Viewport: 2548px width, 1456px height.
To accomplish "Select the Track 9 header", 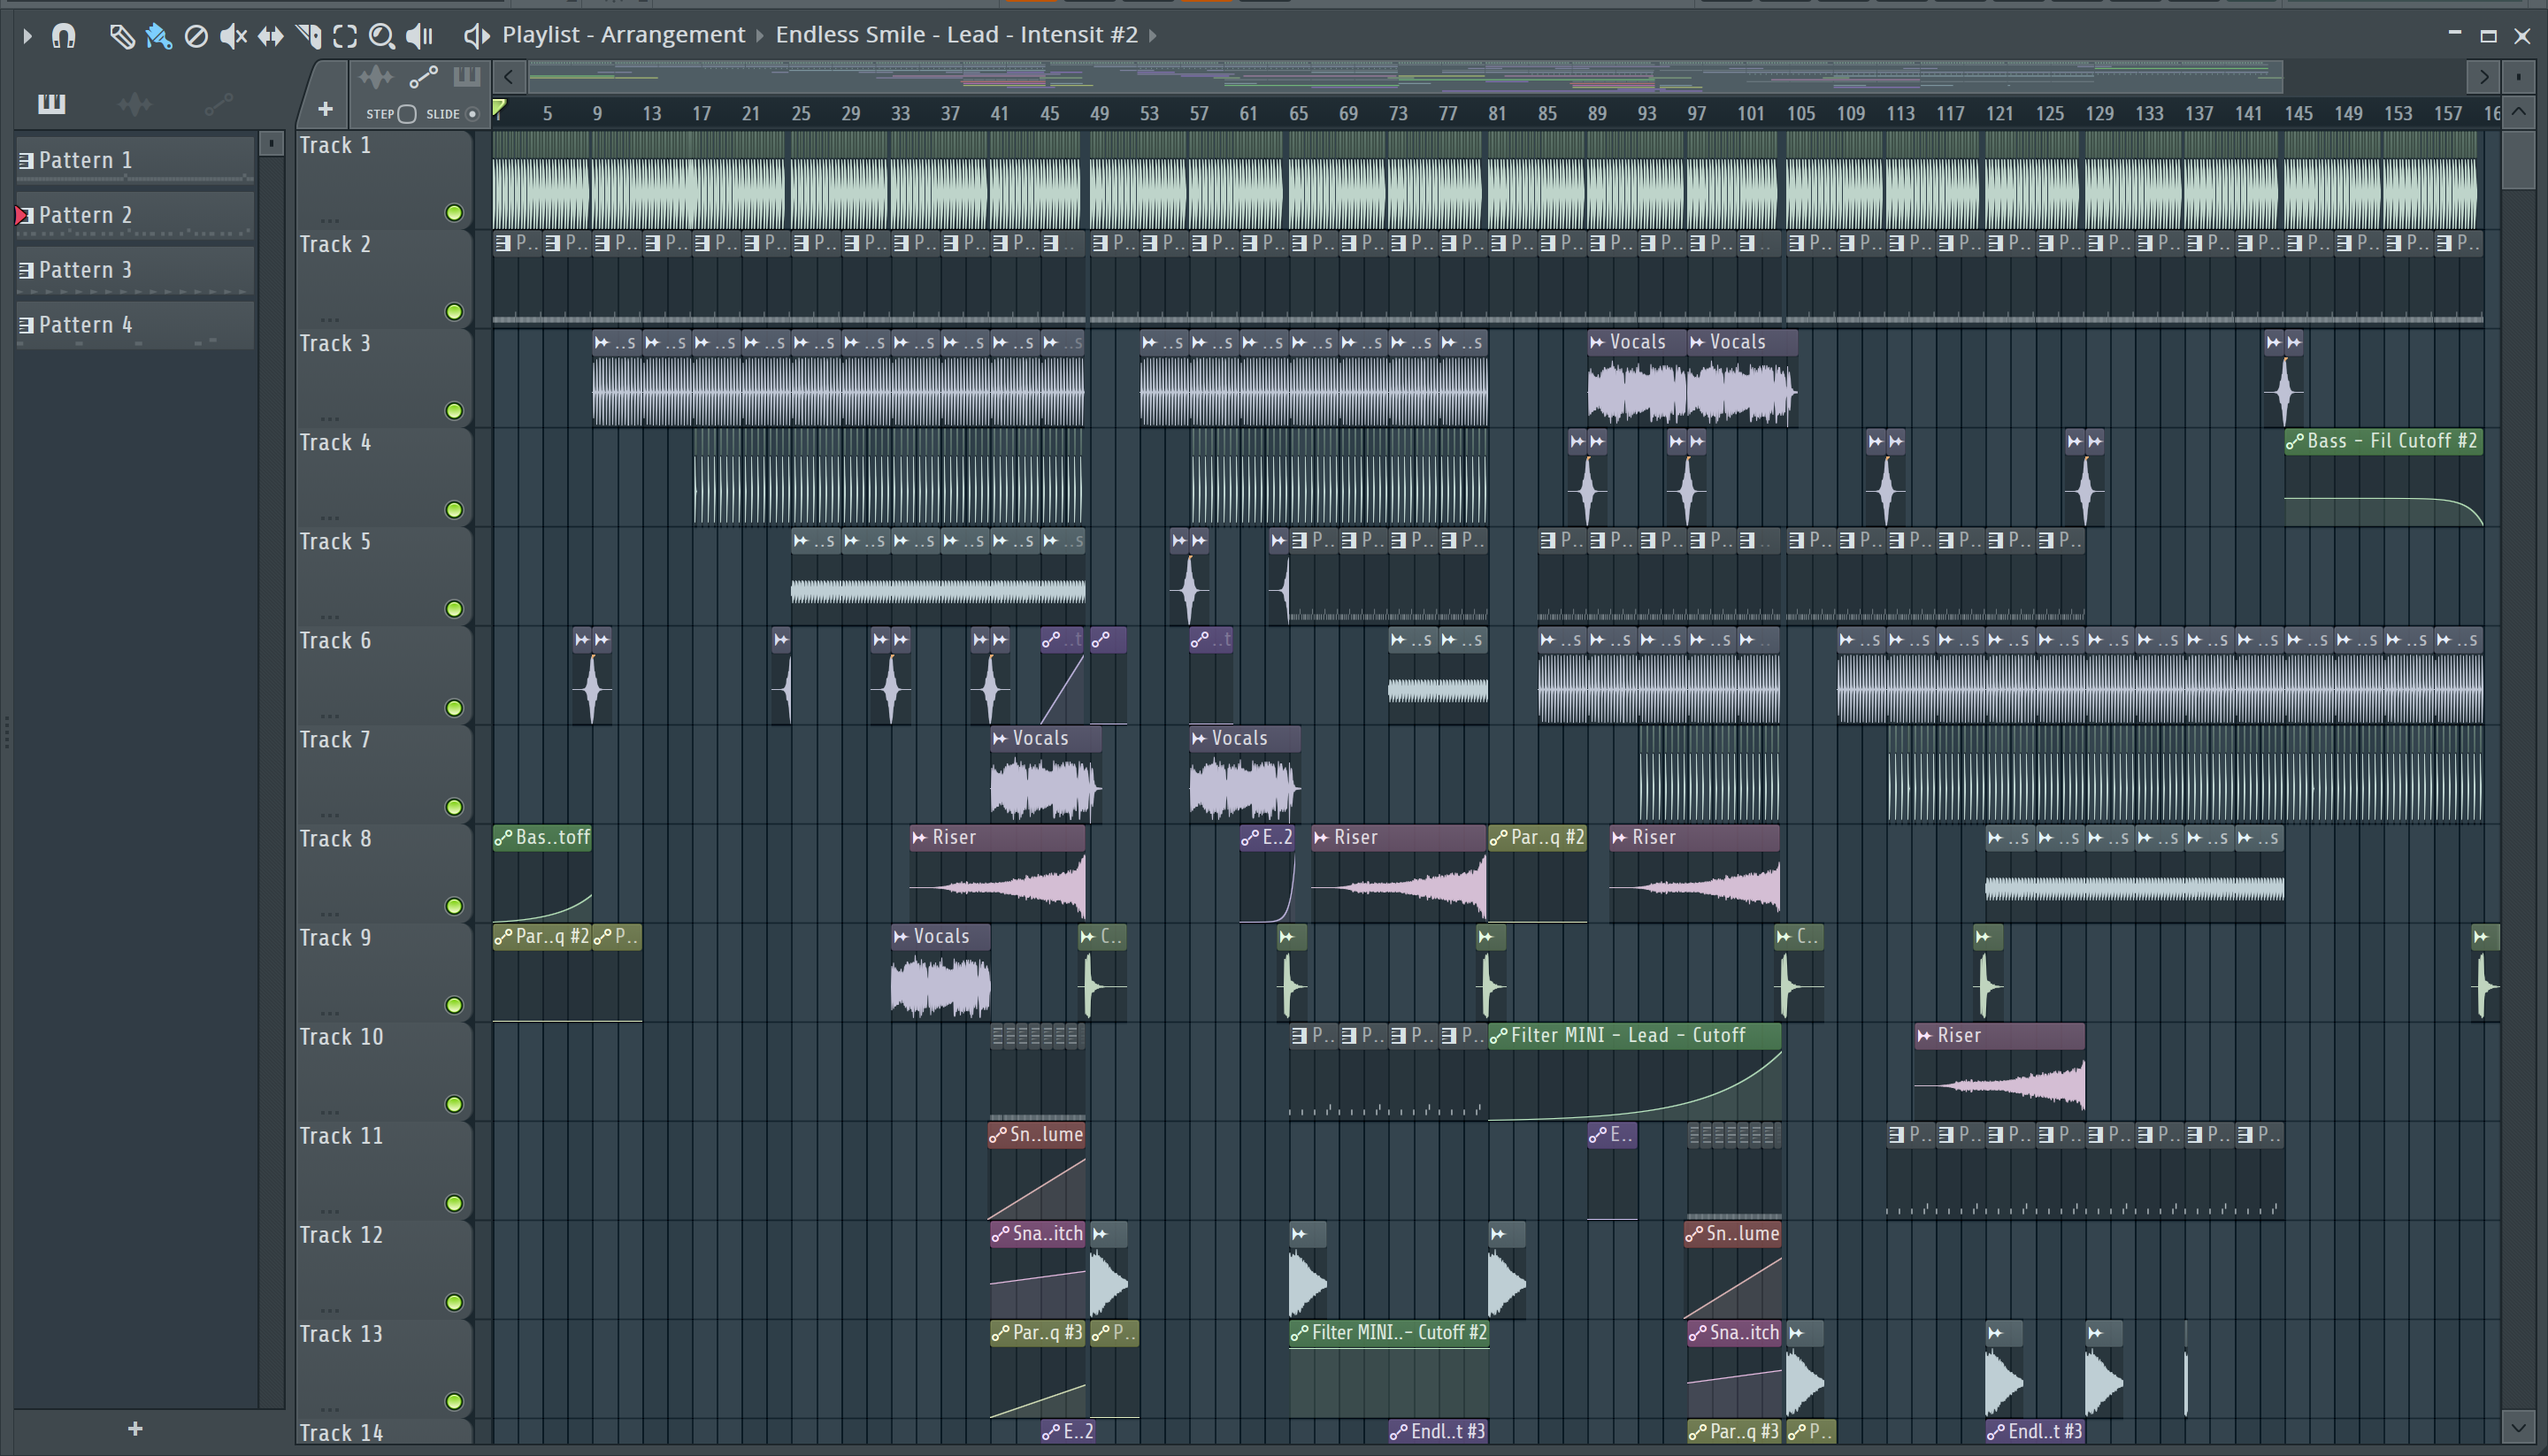I will click(384, 972).
